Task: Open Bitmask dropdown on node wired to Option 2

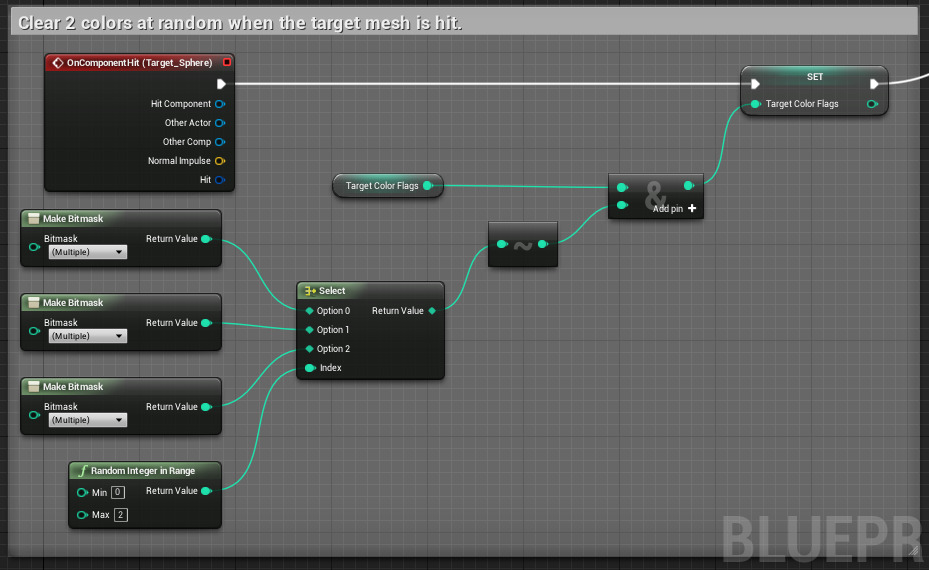Action: tap(88, 421)
